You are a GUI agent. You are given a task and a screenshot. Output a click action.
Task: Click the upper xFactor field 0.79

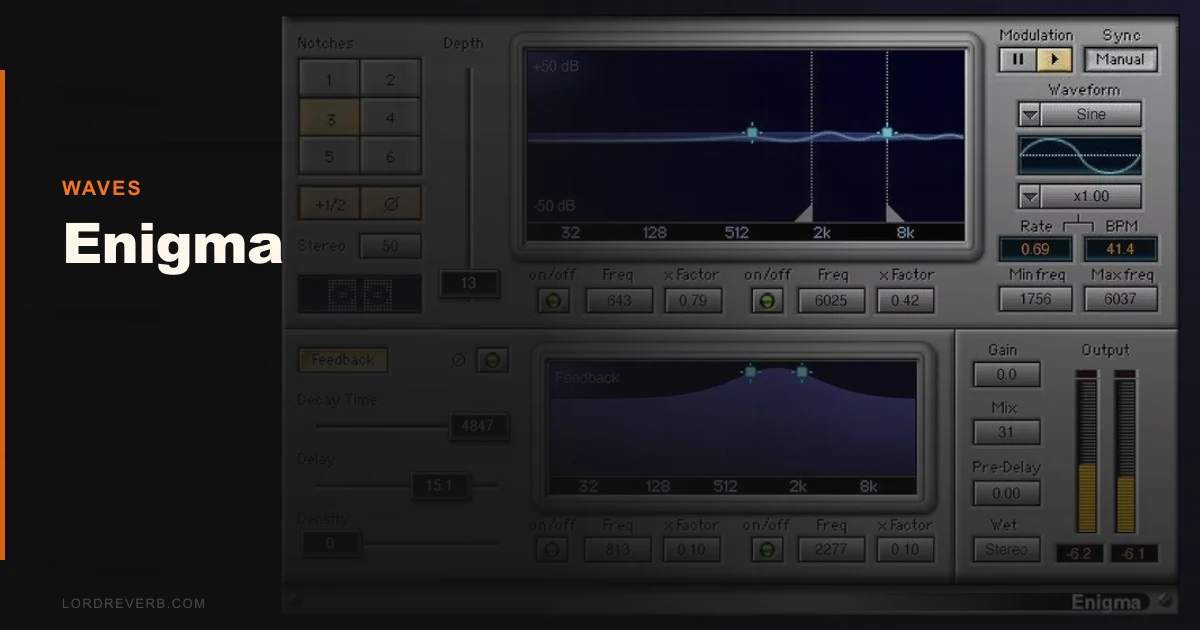[x=692, y=300]
